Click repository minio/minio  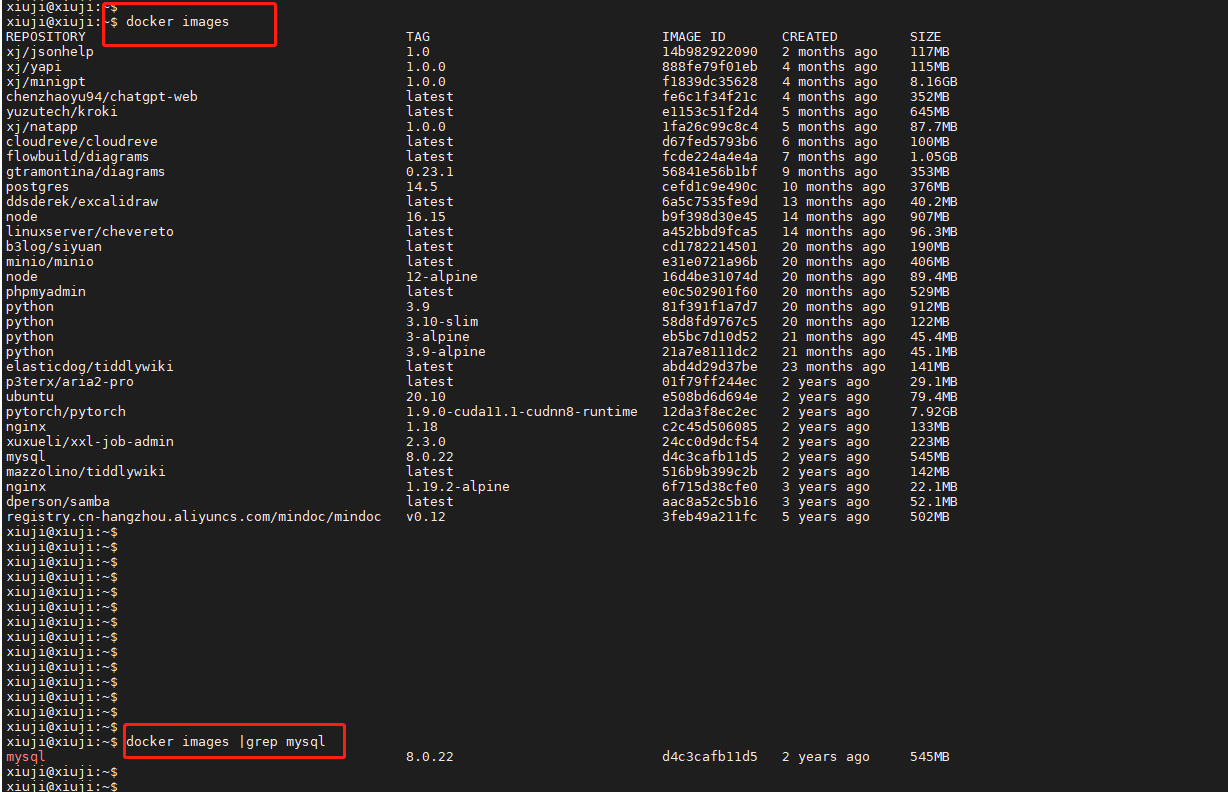pos(50,261)
